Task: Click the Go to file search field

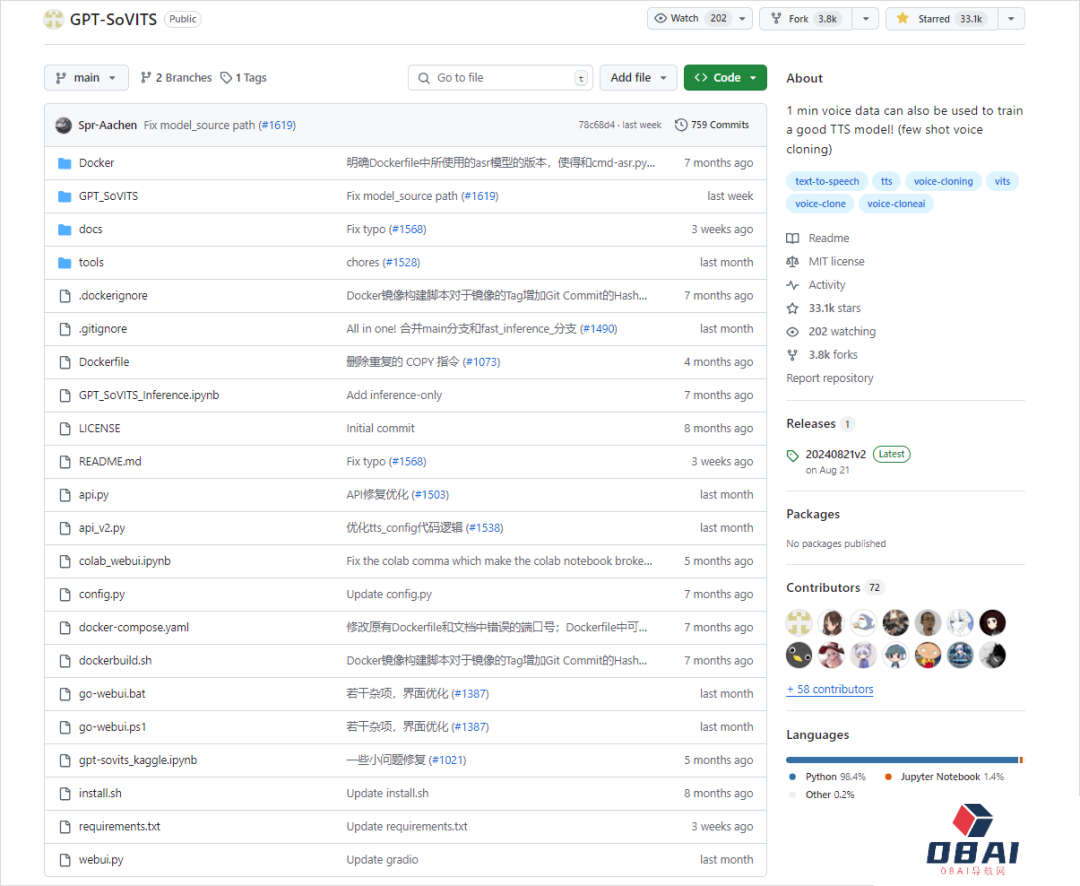Action: coord(500,78)
